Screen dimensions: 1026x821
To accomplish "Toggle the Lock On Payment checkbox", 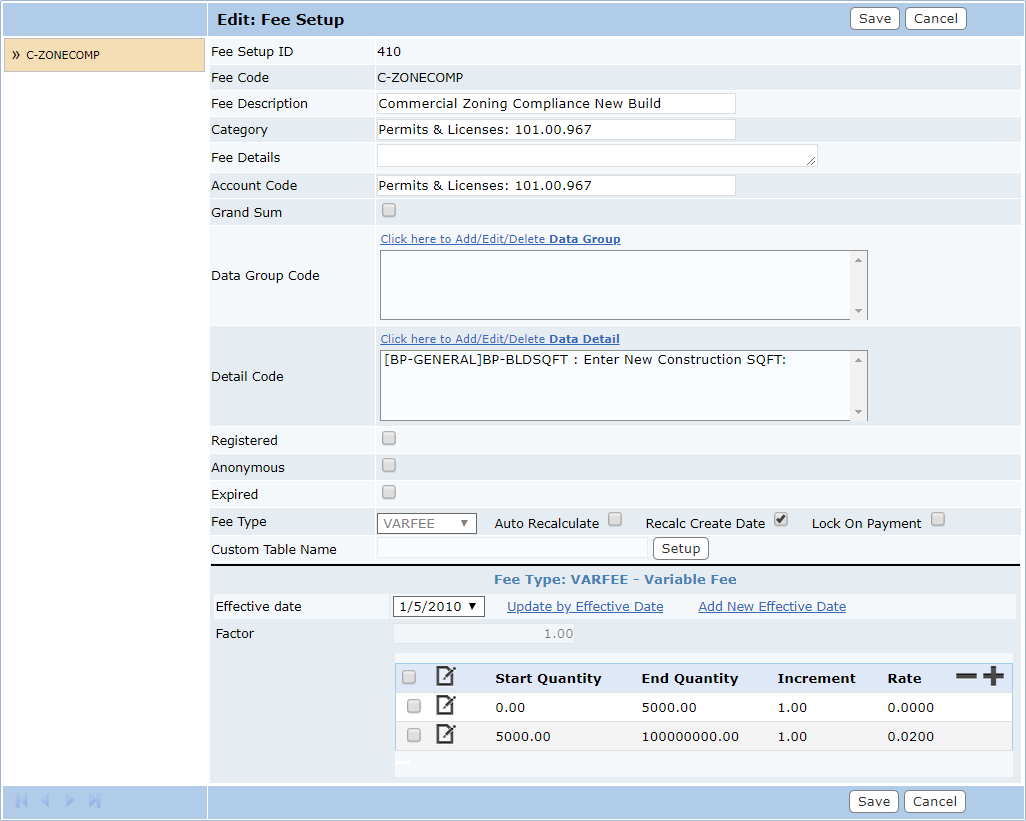I will 937,520.
